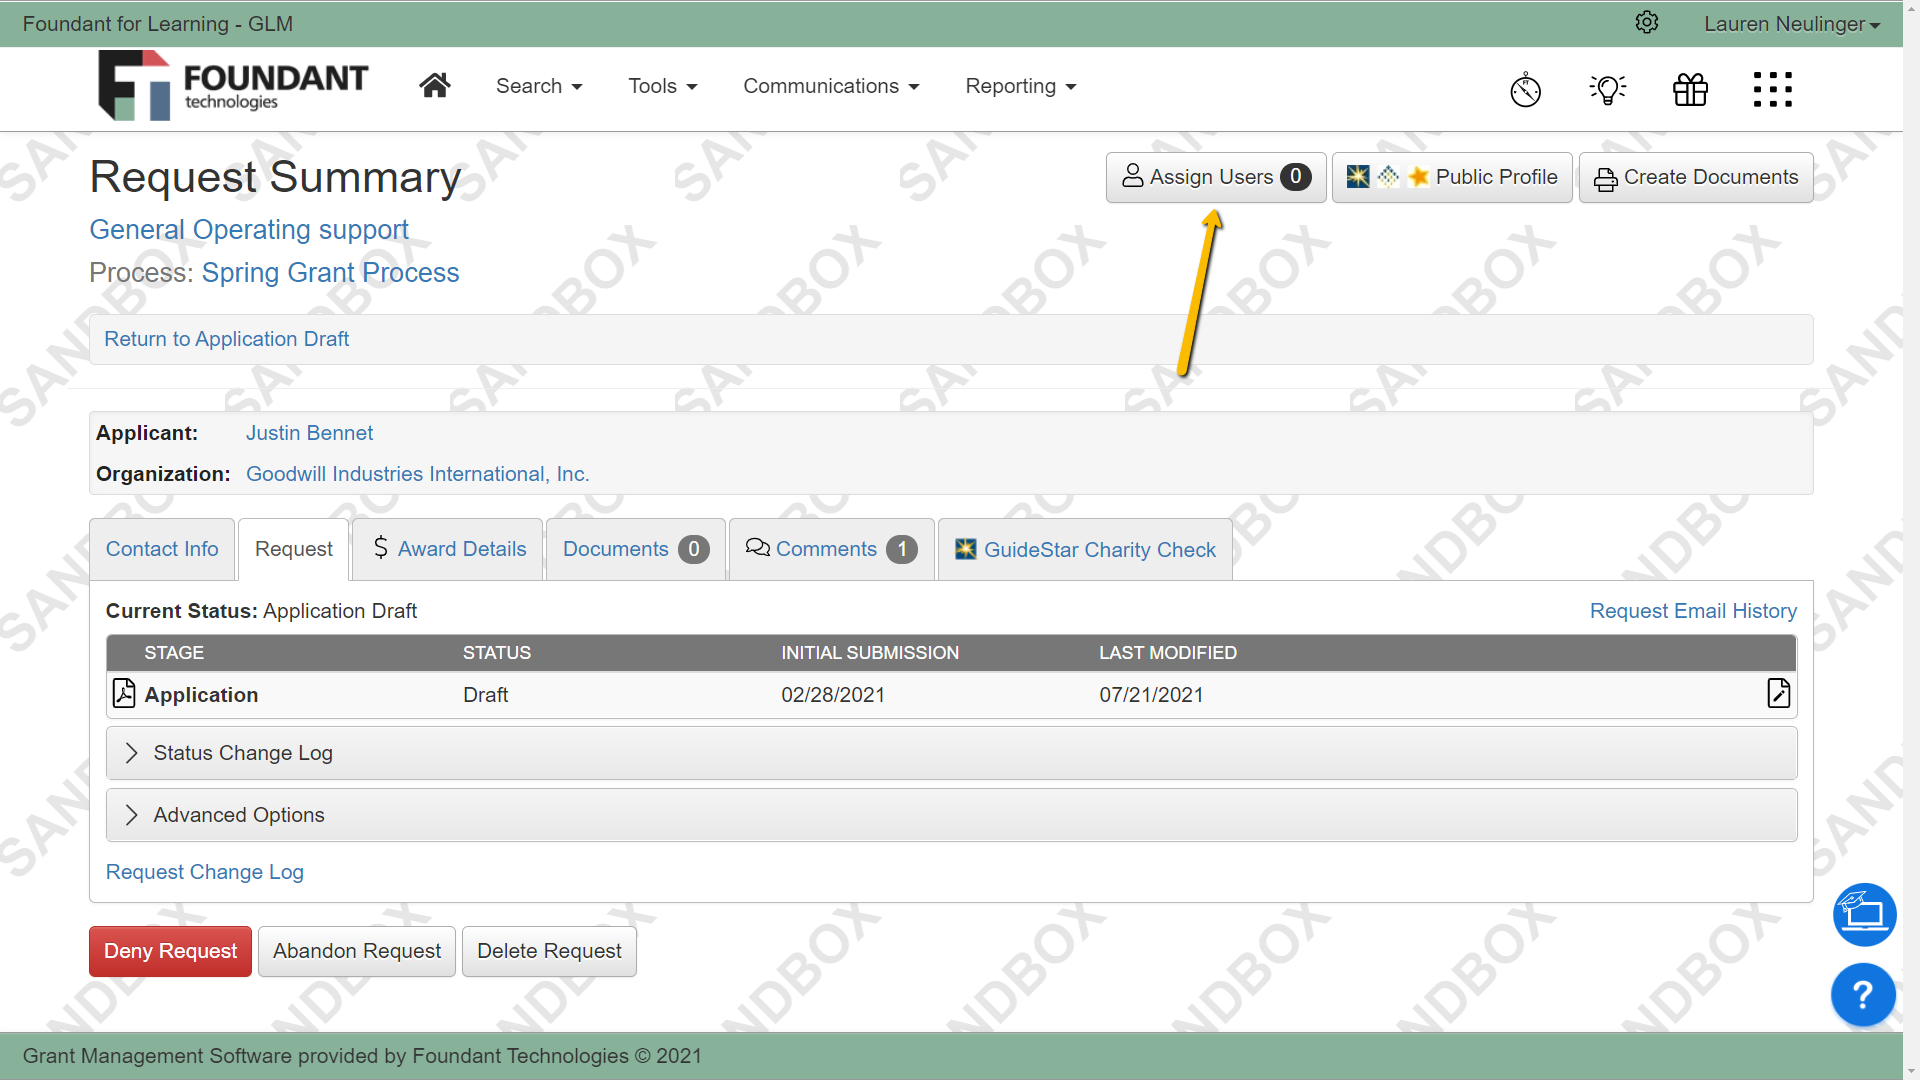Open Goodwill Industries International, Inc. link

[x=417, y=474]
